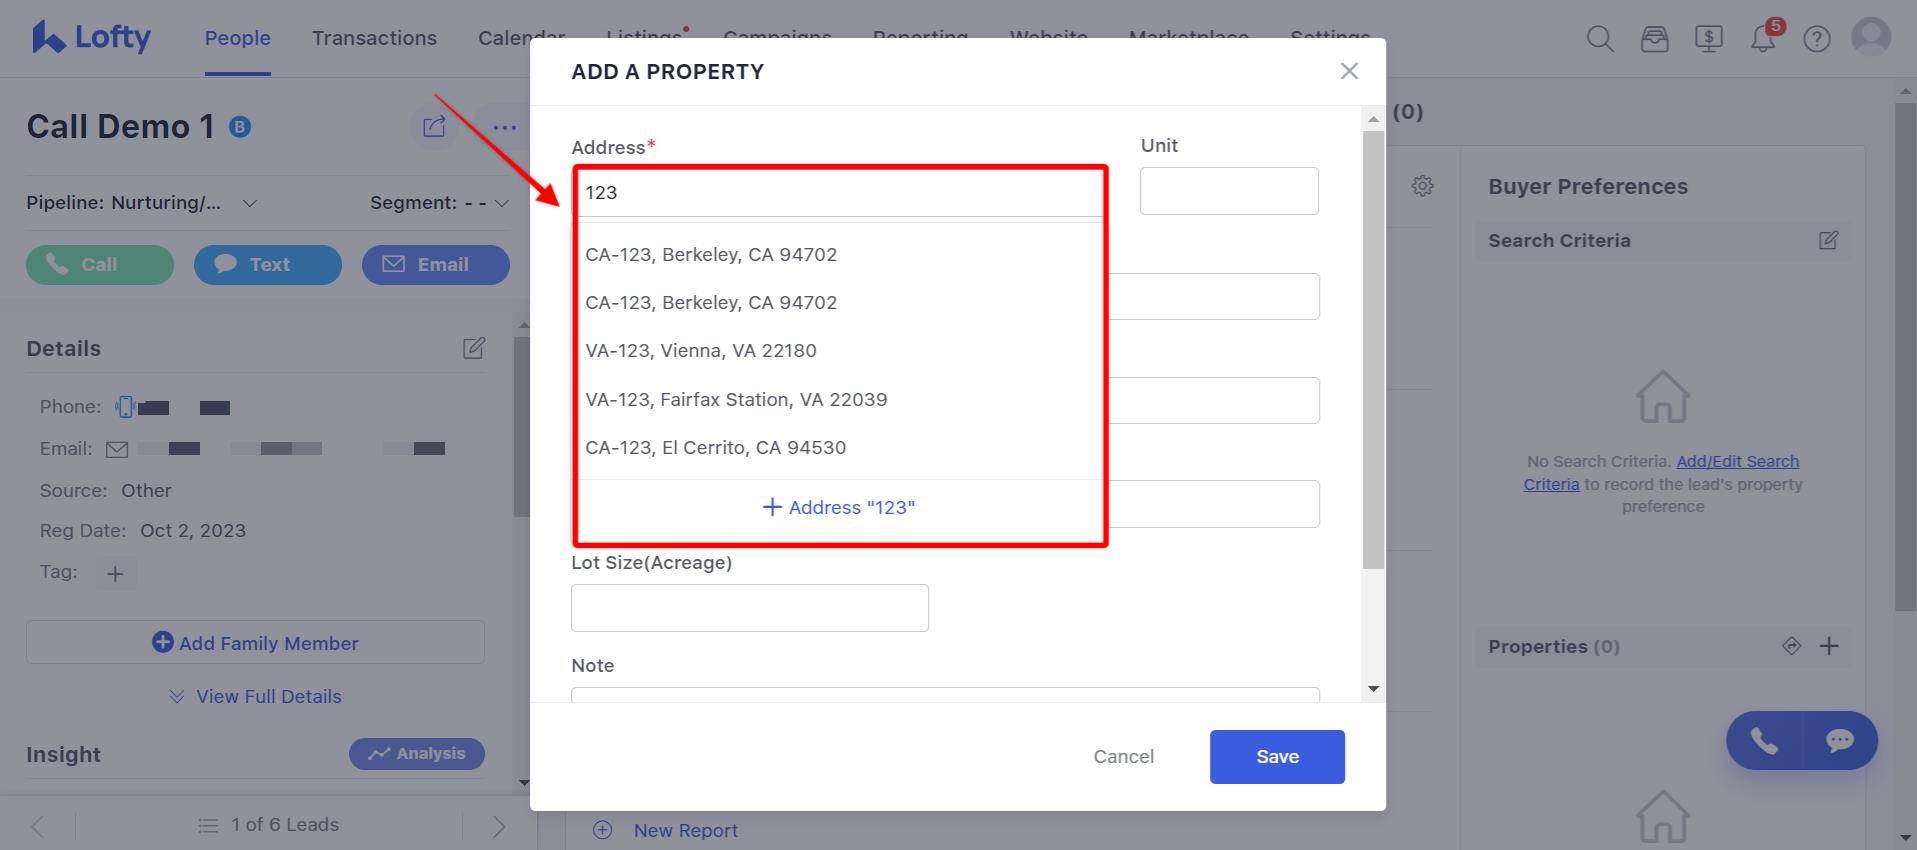Open the Calendar section
Image resolution: width=1917 pixels, height=850 pixels.
[521, 38]
